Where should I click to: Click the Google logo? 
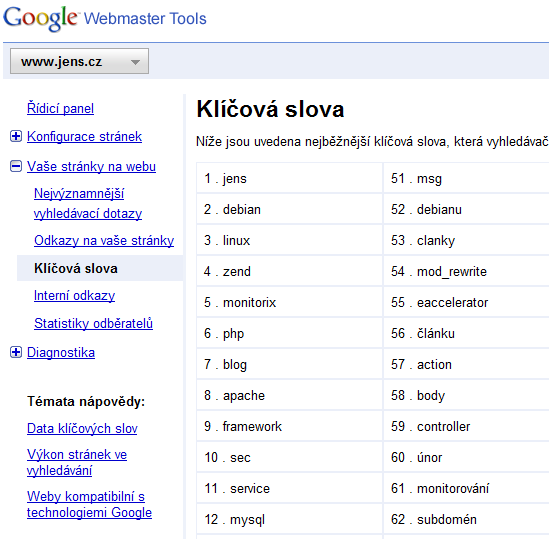pos(40,19)
